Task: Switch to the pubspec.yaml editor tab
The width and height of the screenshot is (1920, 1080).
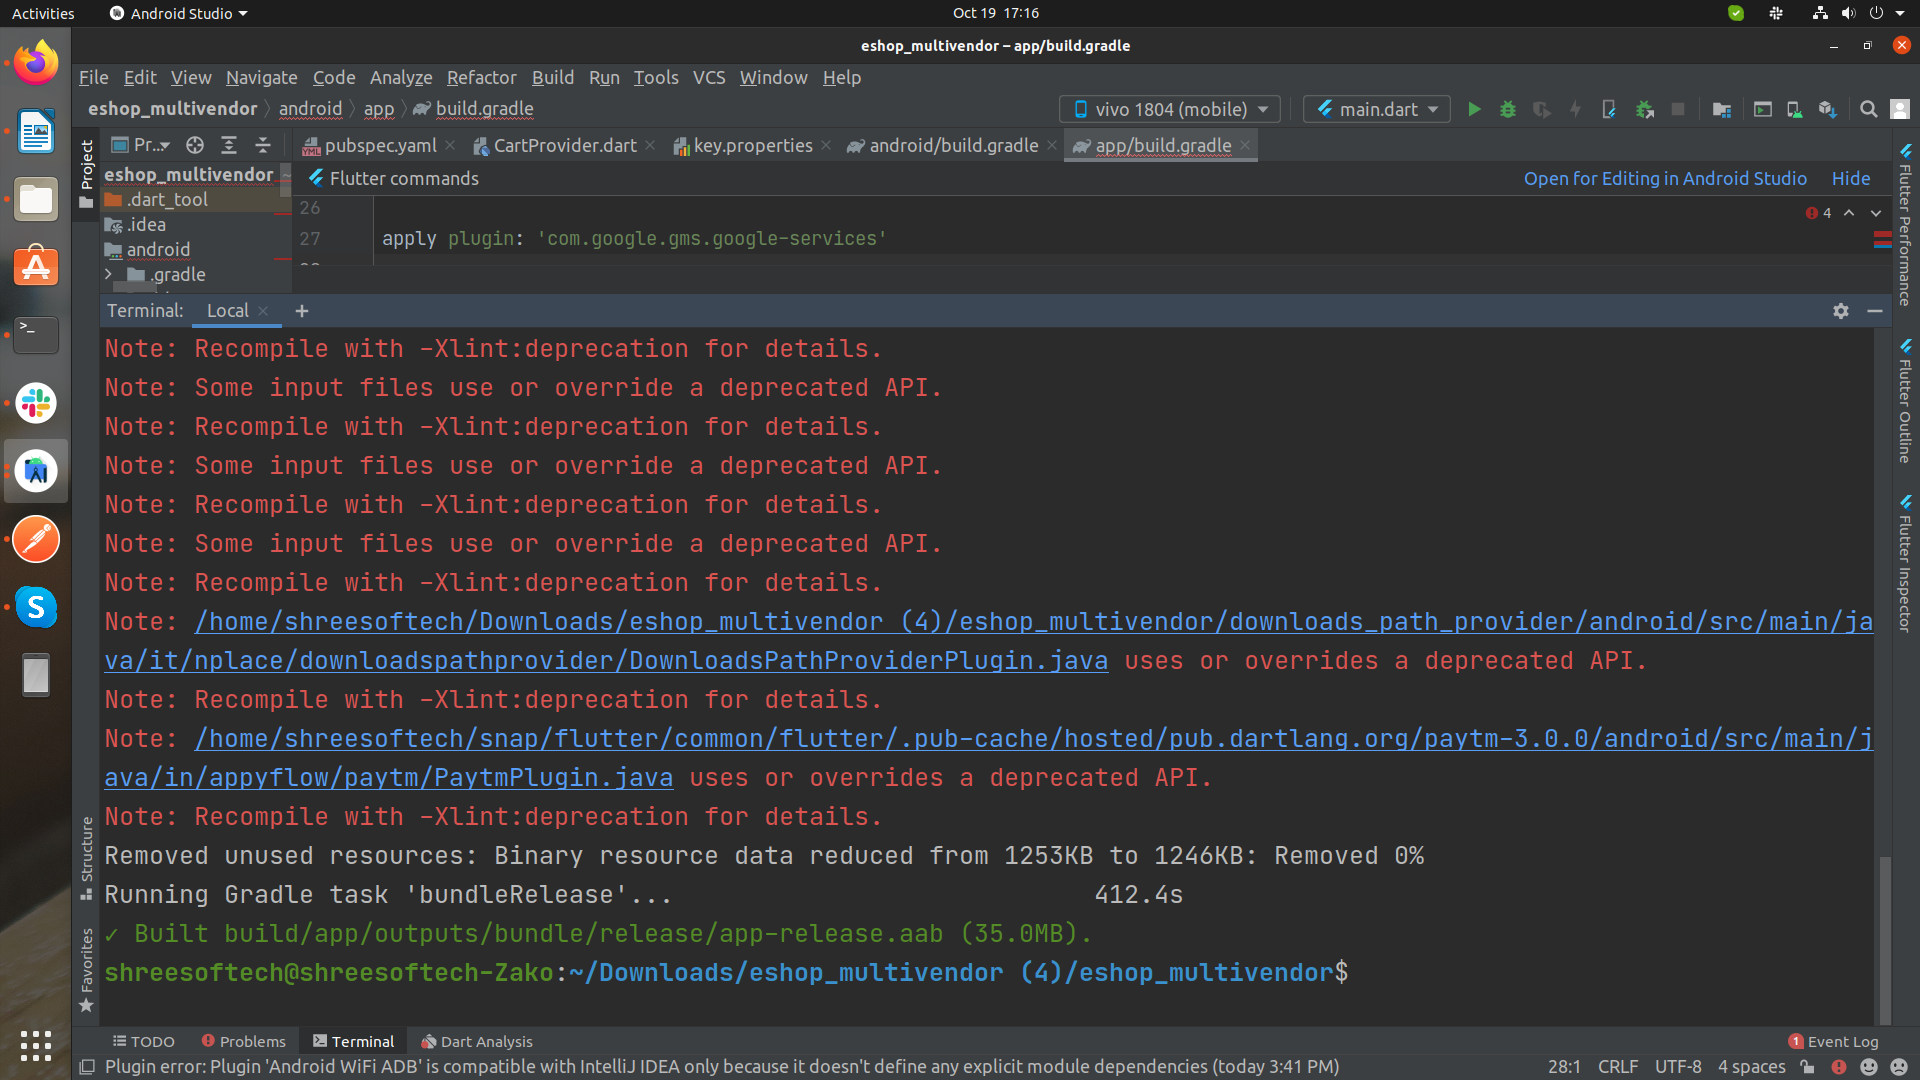Action: (380, 145)
